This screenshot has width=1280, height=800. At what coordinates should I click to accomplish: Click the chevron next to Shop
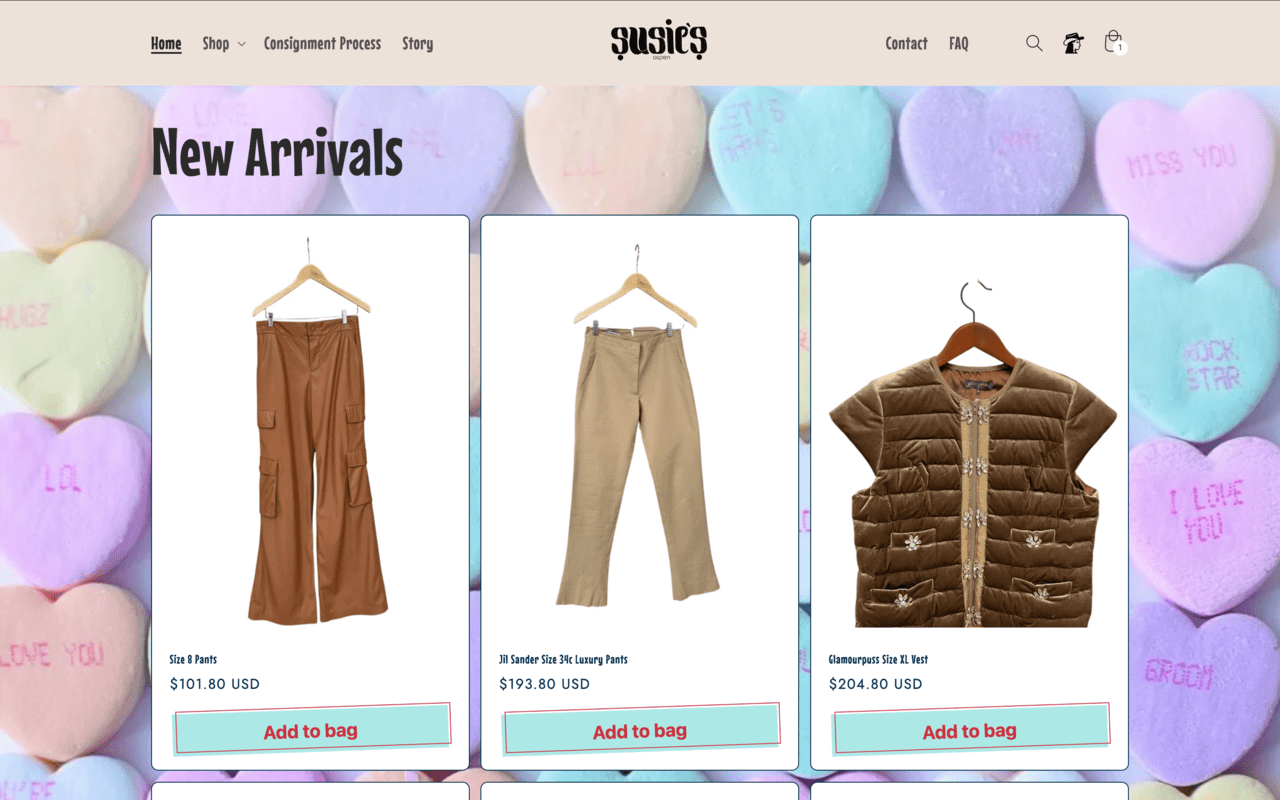tap(241, 44)
